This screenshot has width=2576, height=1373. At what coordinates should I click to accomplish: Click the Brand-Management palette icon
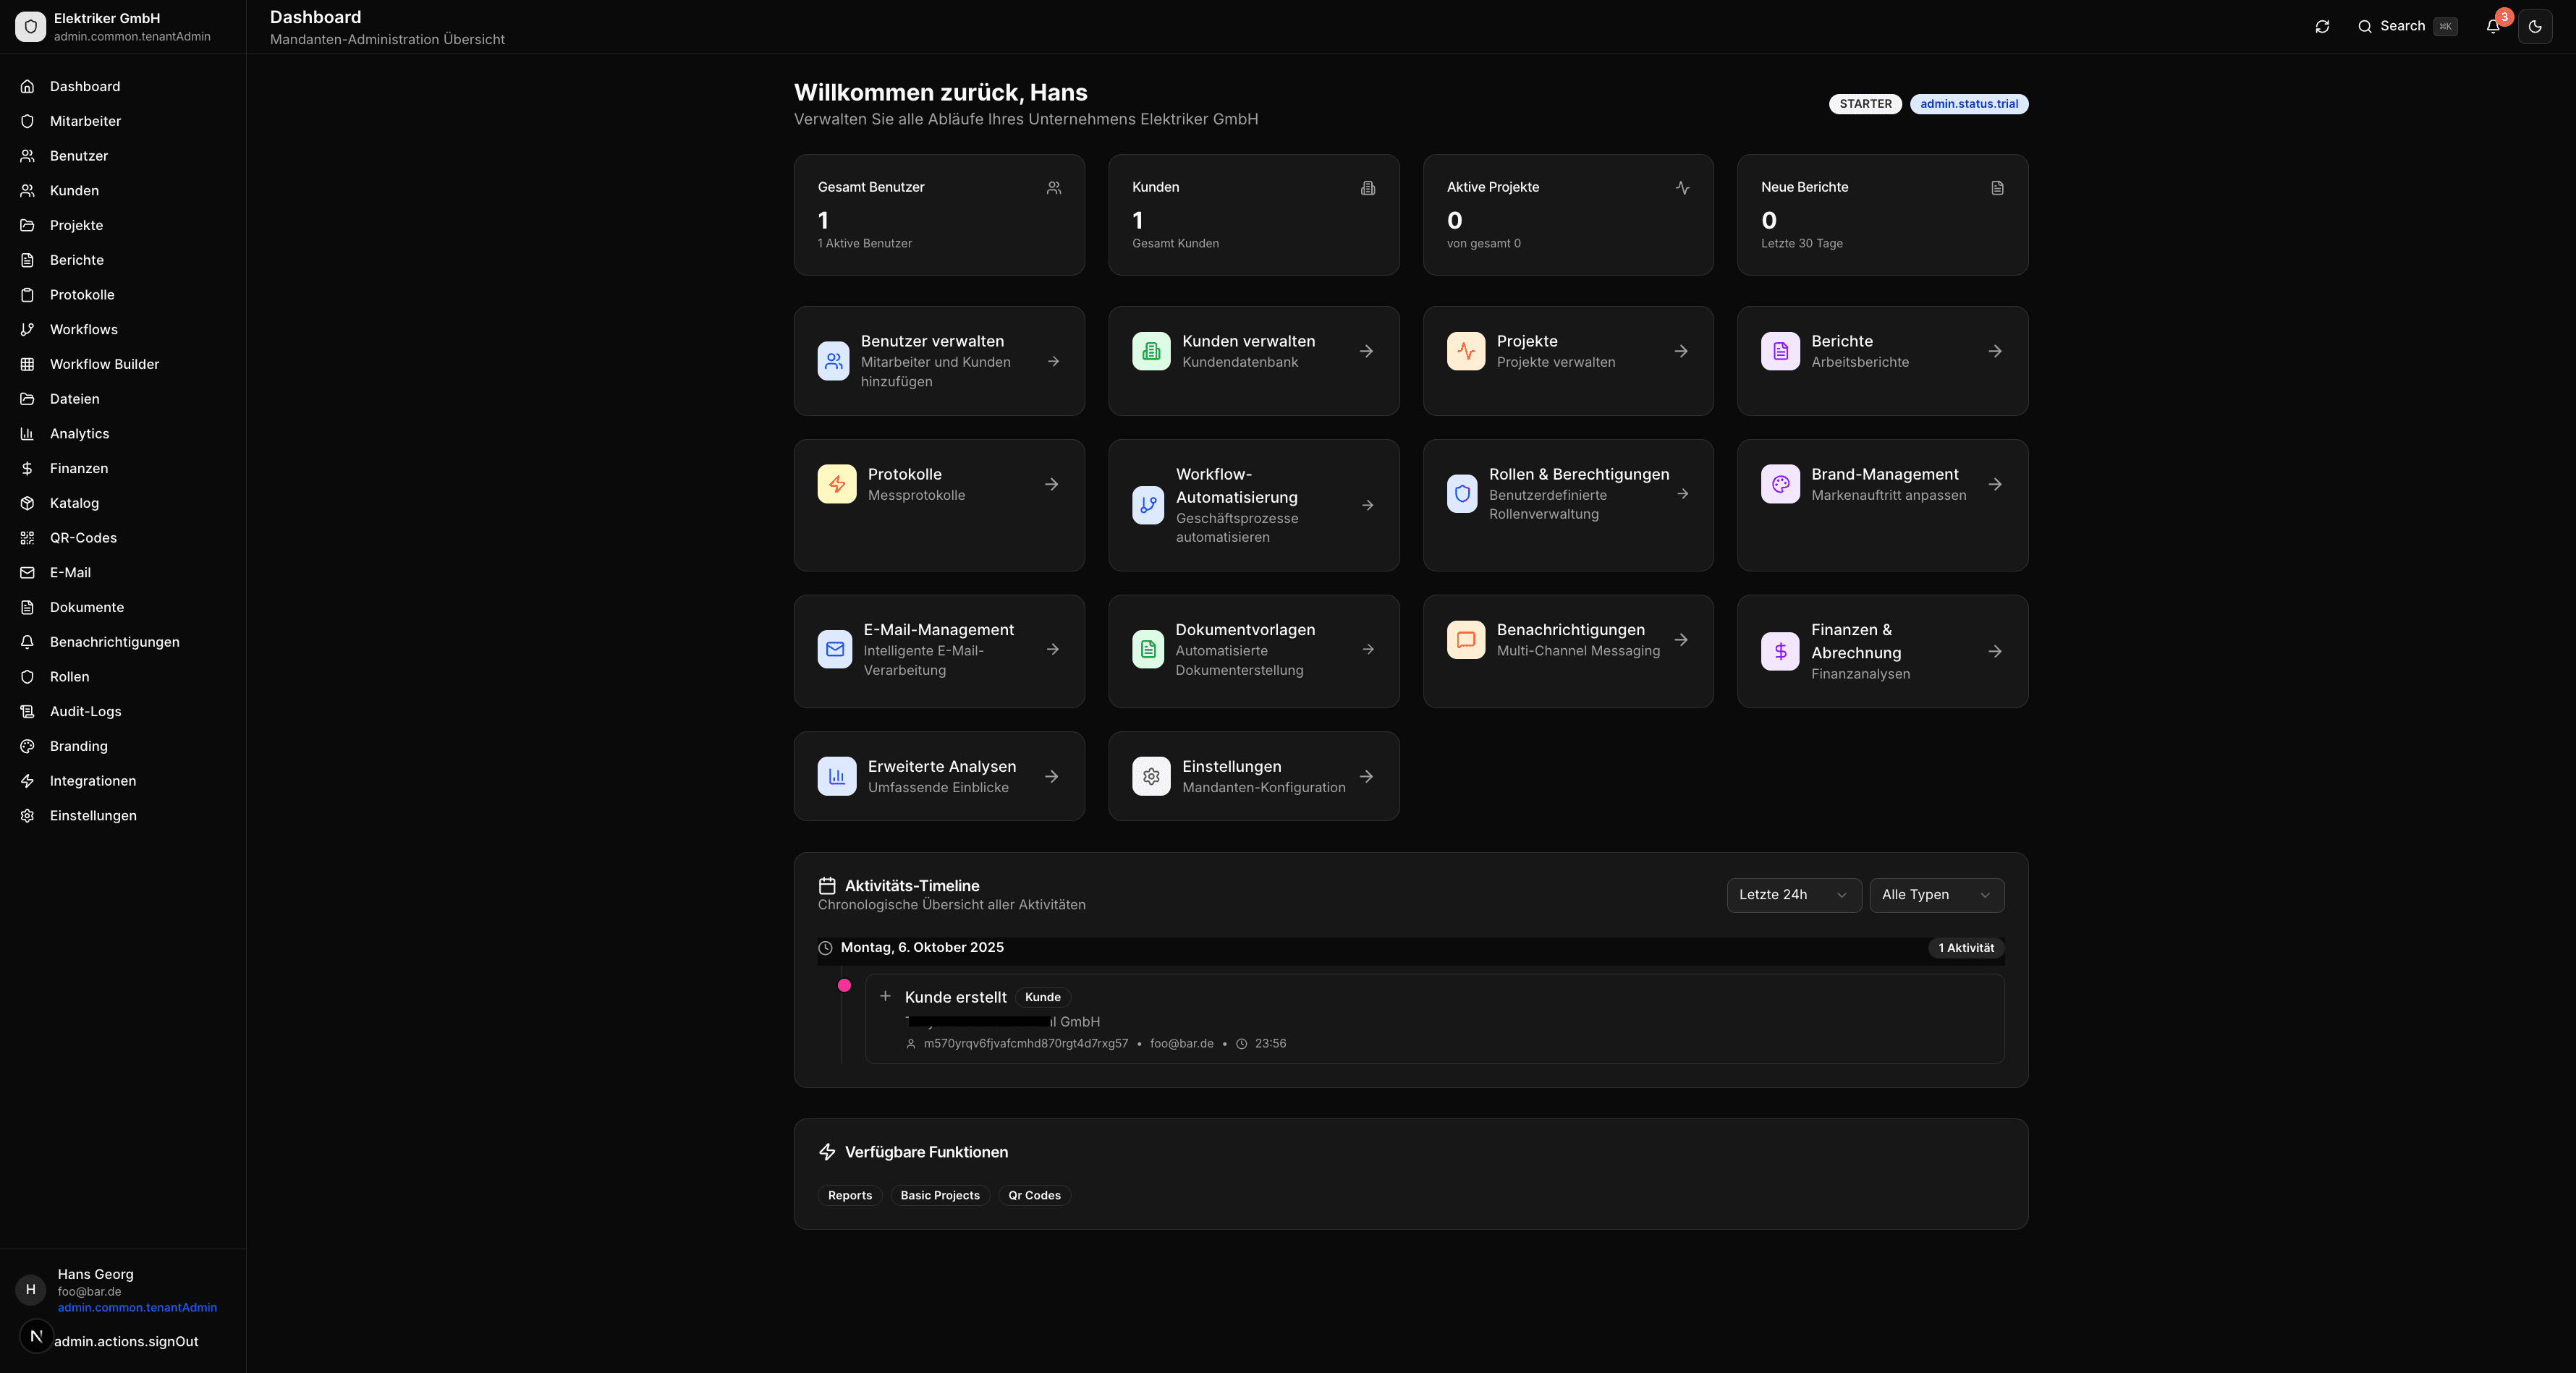(1780, 484)
